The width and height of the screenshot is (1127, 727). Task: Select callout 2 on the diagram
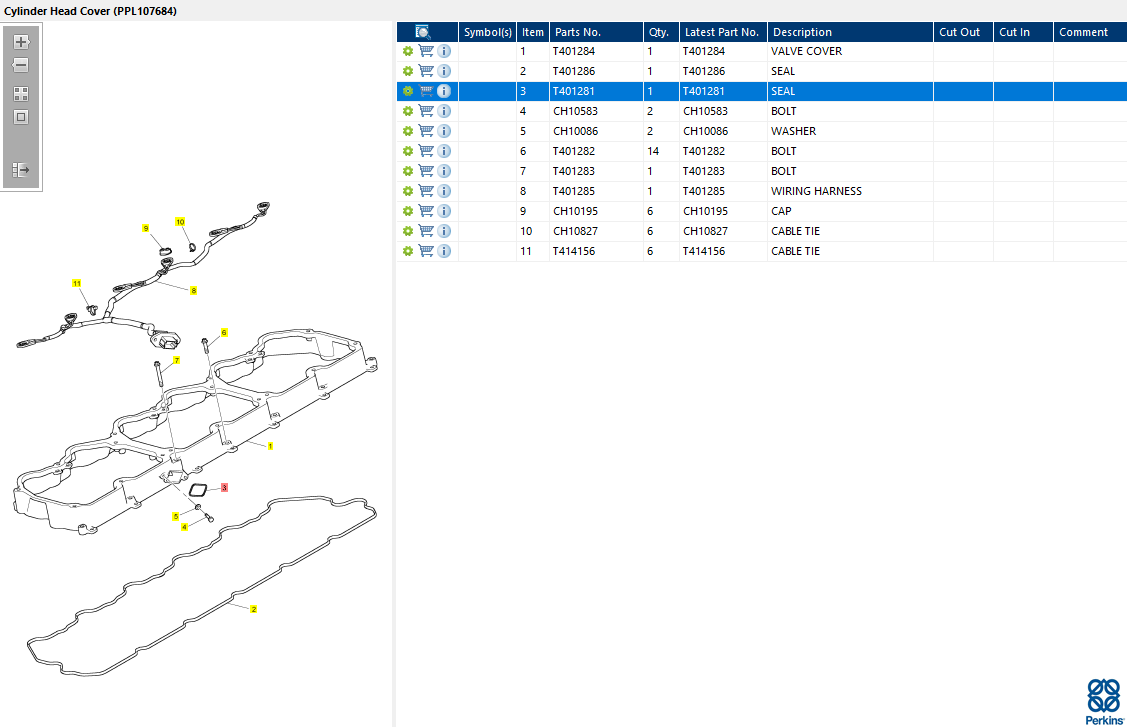point(253,609)
